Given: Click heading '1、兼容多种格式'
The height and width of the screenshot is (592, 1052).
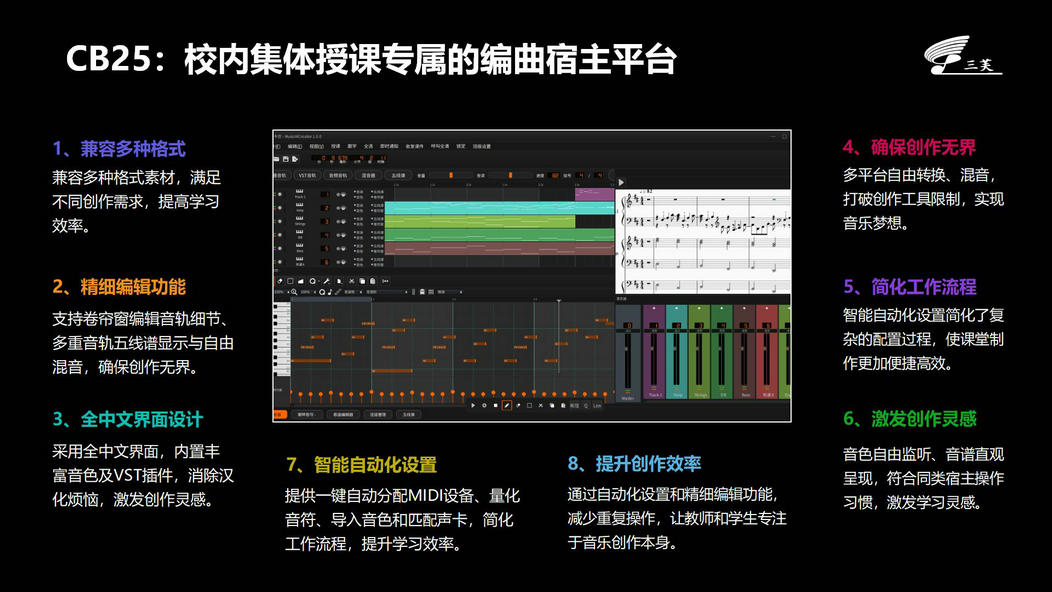Looking at the screenshot, I should [119, 148].
